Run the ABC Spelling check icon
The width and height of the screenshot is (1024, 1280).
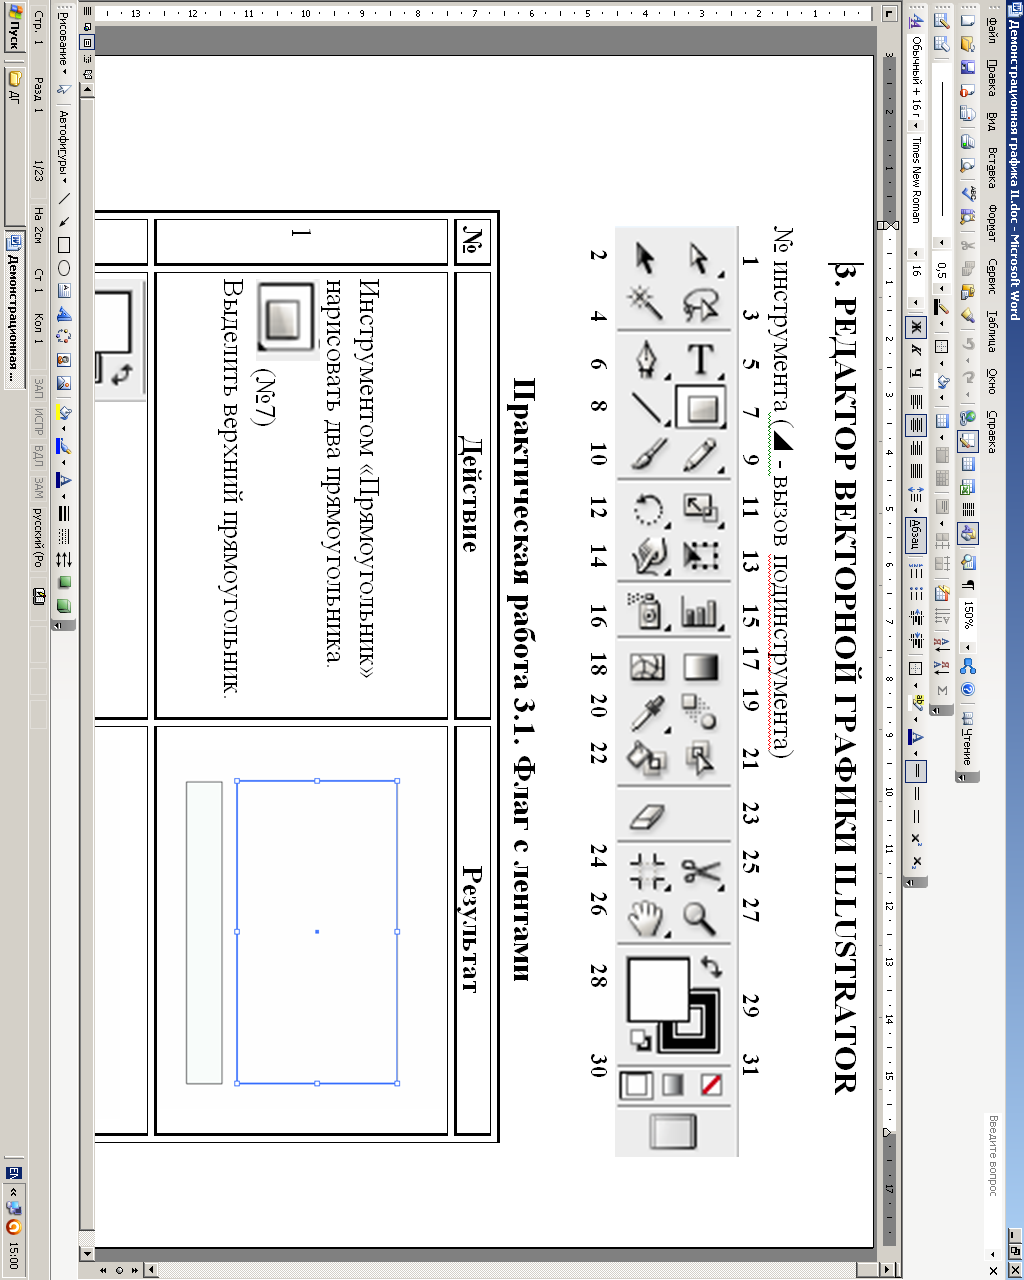point(968,193)
